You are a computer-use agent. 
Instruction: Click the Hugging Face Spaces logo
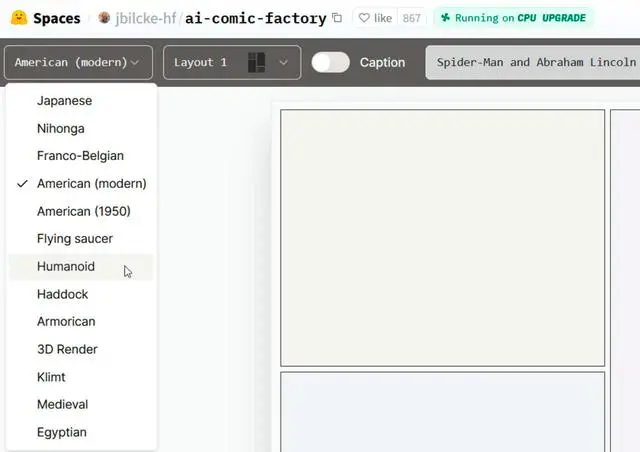click(x=17, y=18)
